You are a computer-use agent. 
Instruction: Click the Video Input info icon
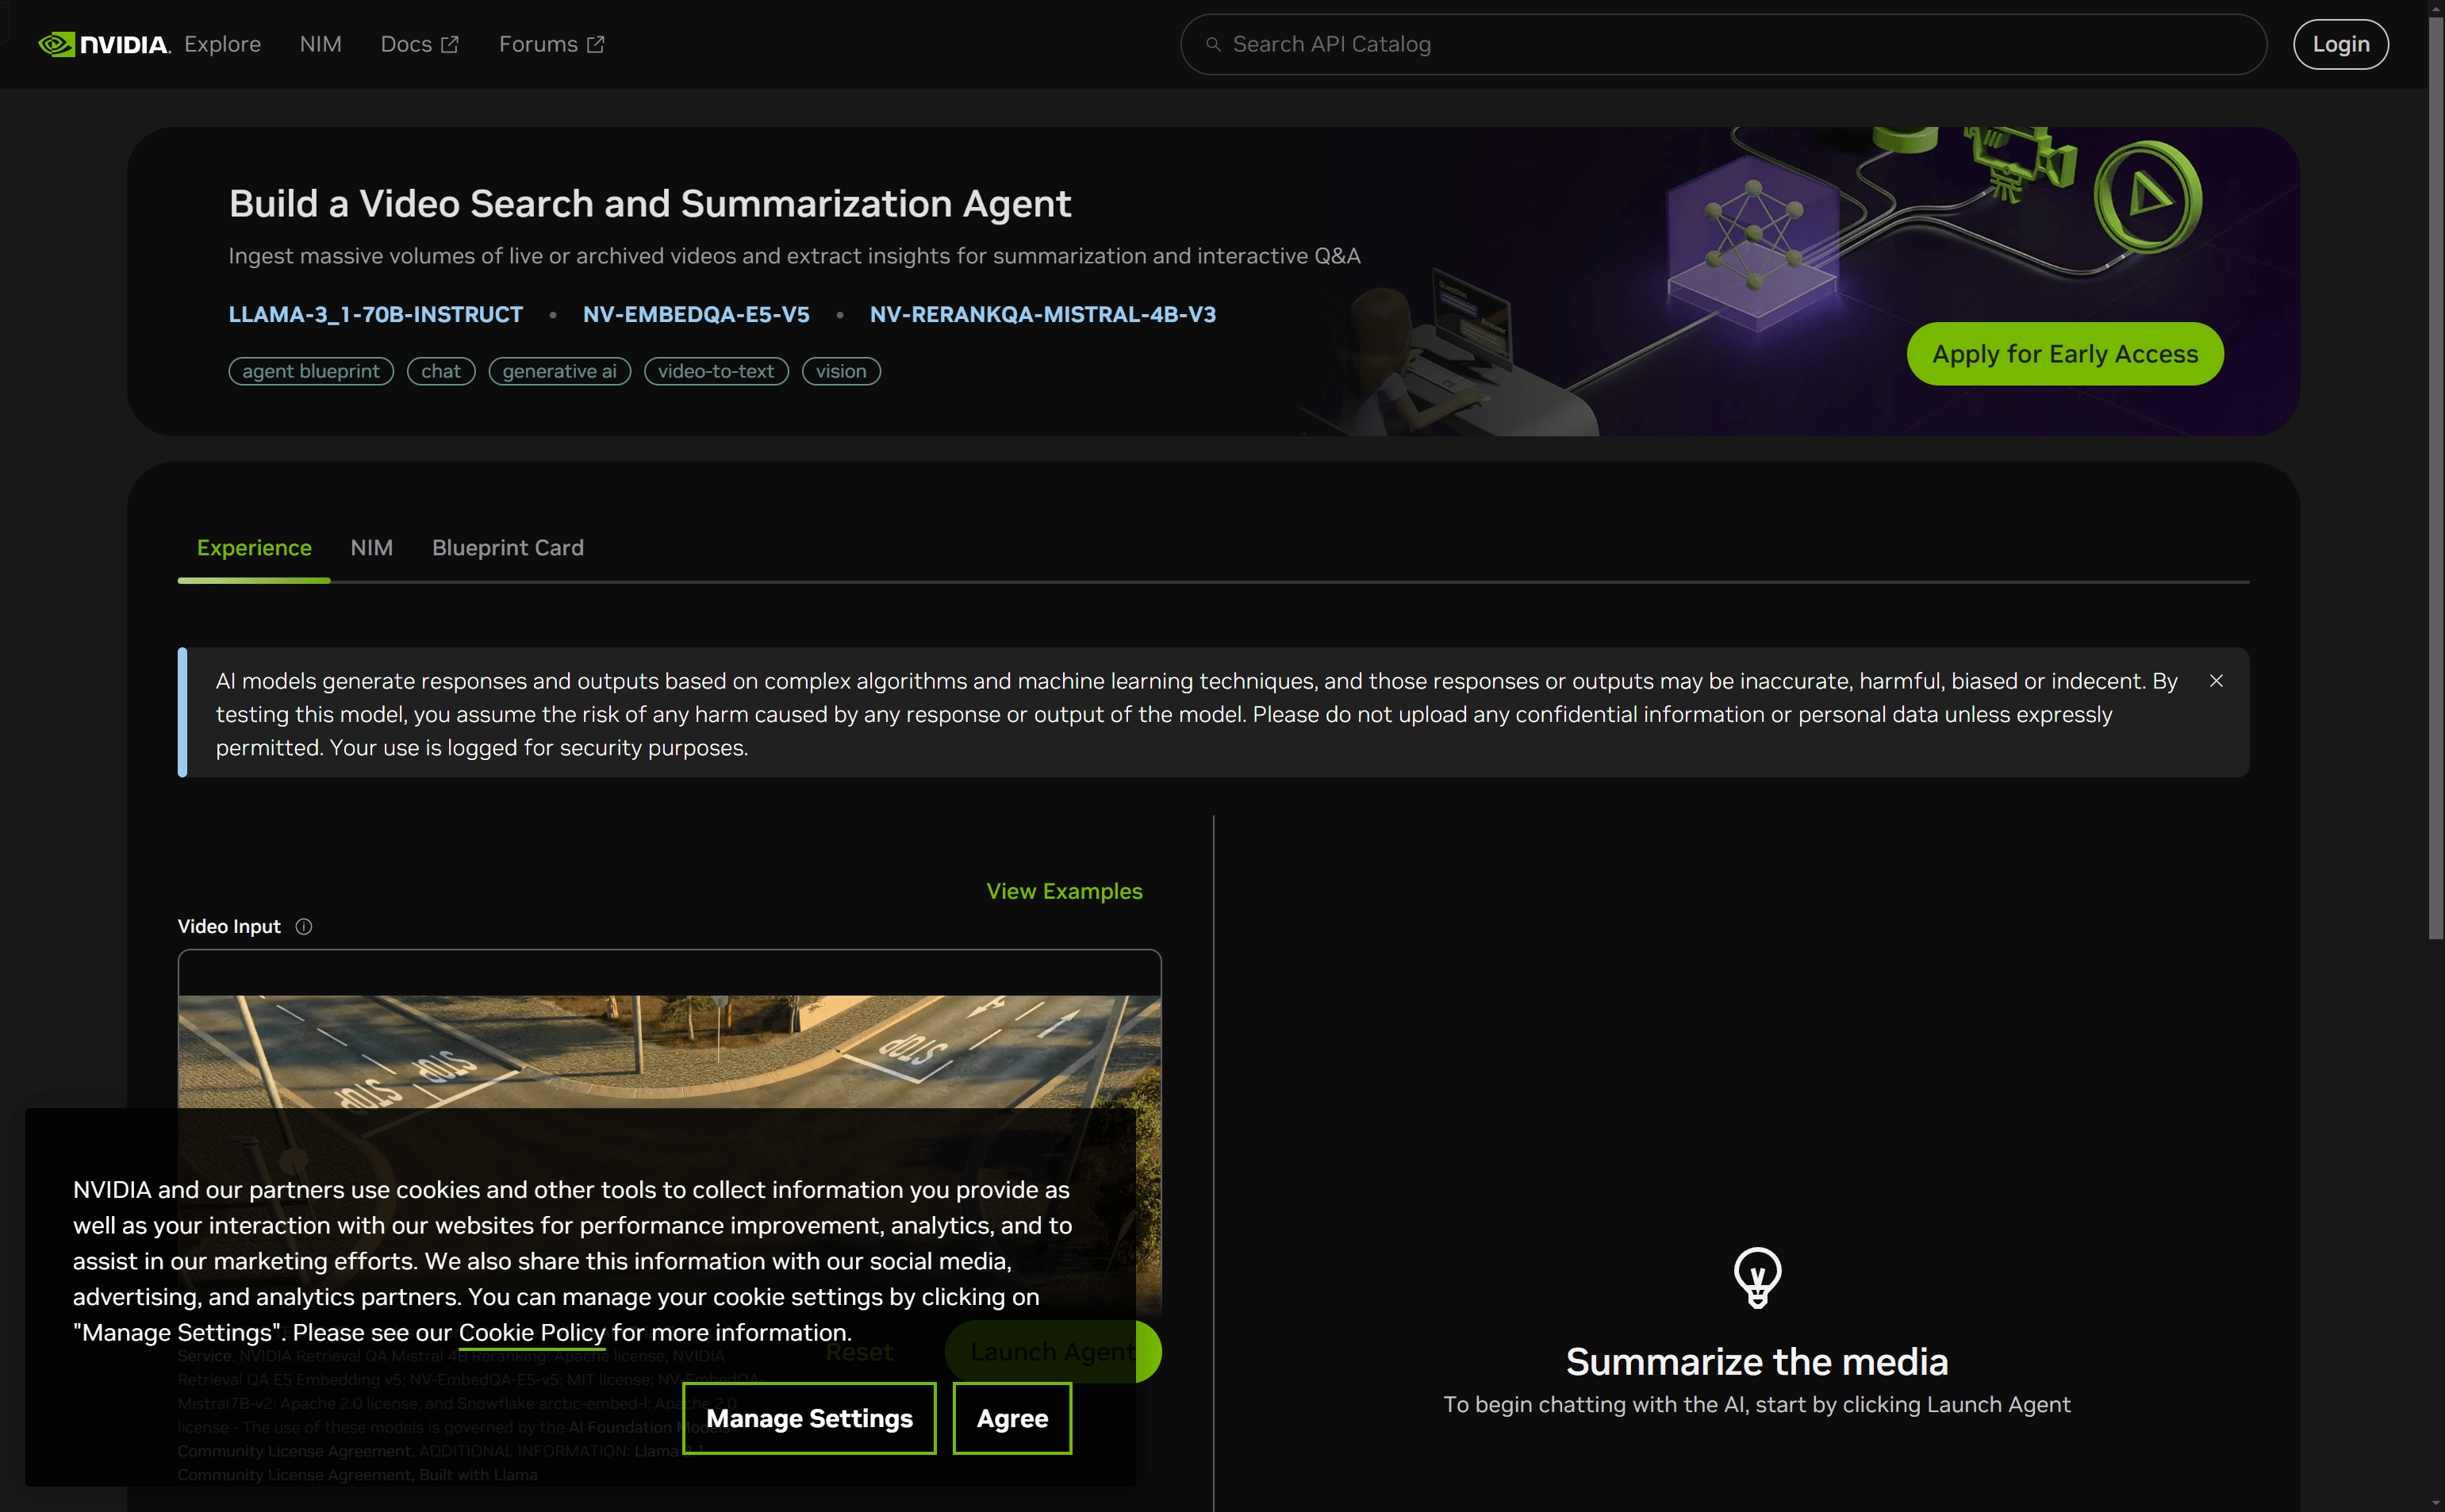(304, 927)
